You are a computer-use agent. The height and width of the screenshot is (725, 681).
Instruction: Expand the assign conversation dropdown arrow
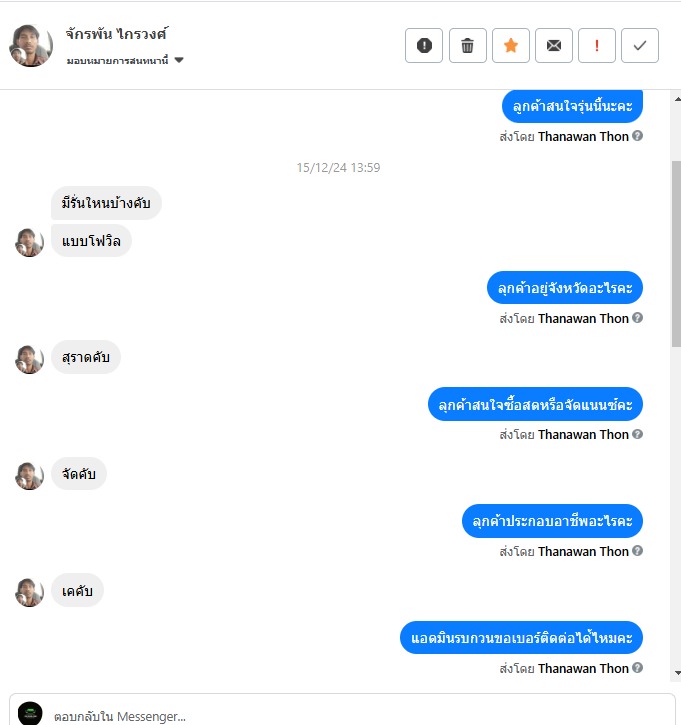coord(179,60)
